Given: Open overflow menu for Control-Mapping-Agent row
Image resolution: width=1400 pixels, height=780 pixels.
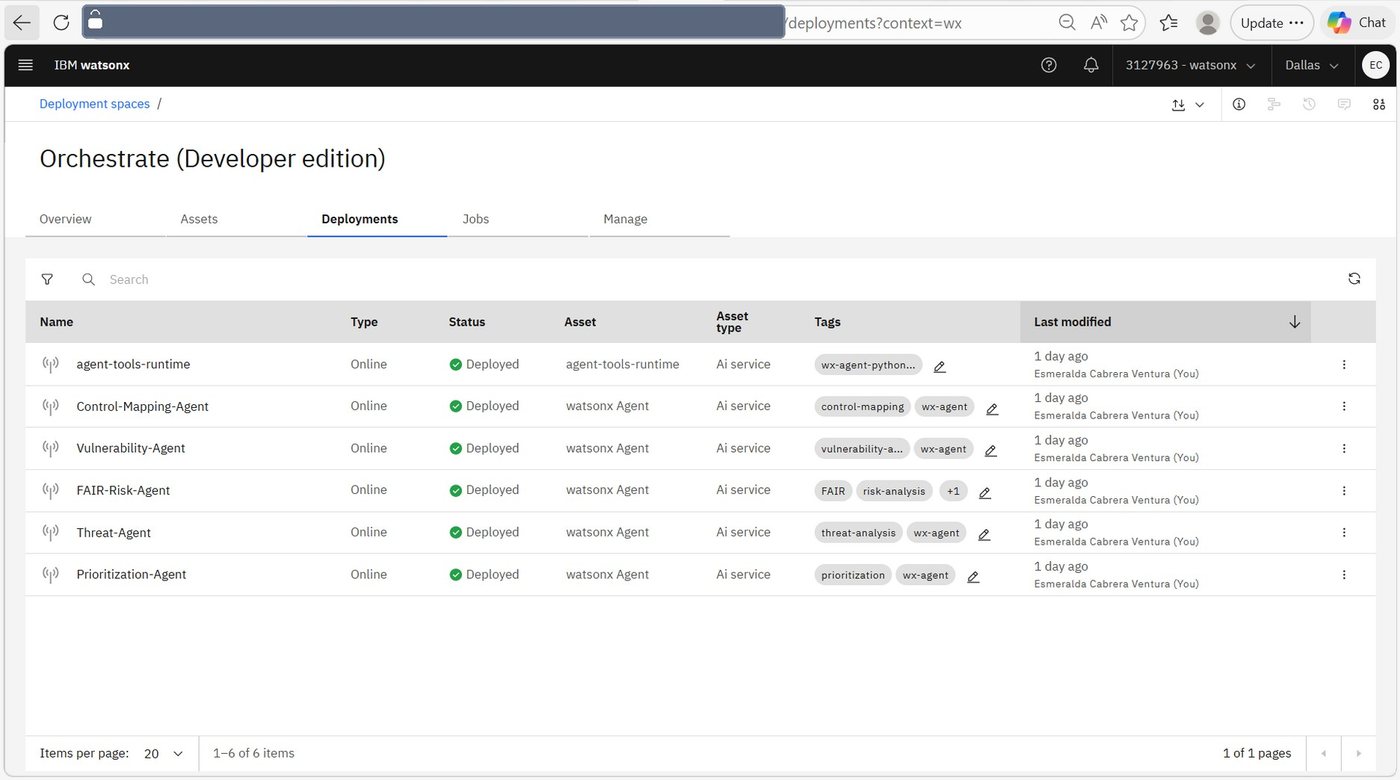Looking at the screenshot, I should [1344, 406].
